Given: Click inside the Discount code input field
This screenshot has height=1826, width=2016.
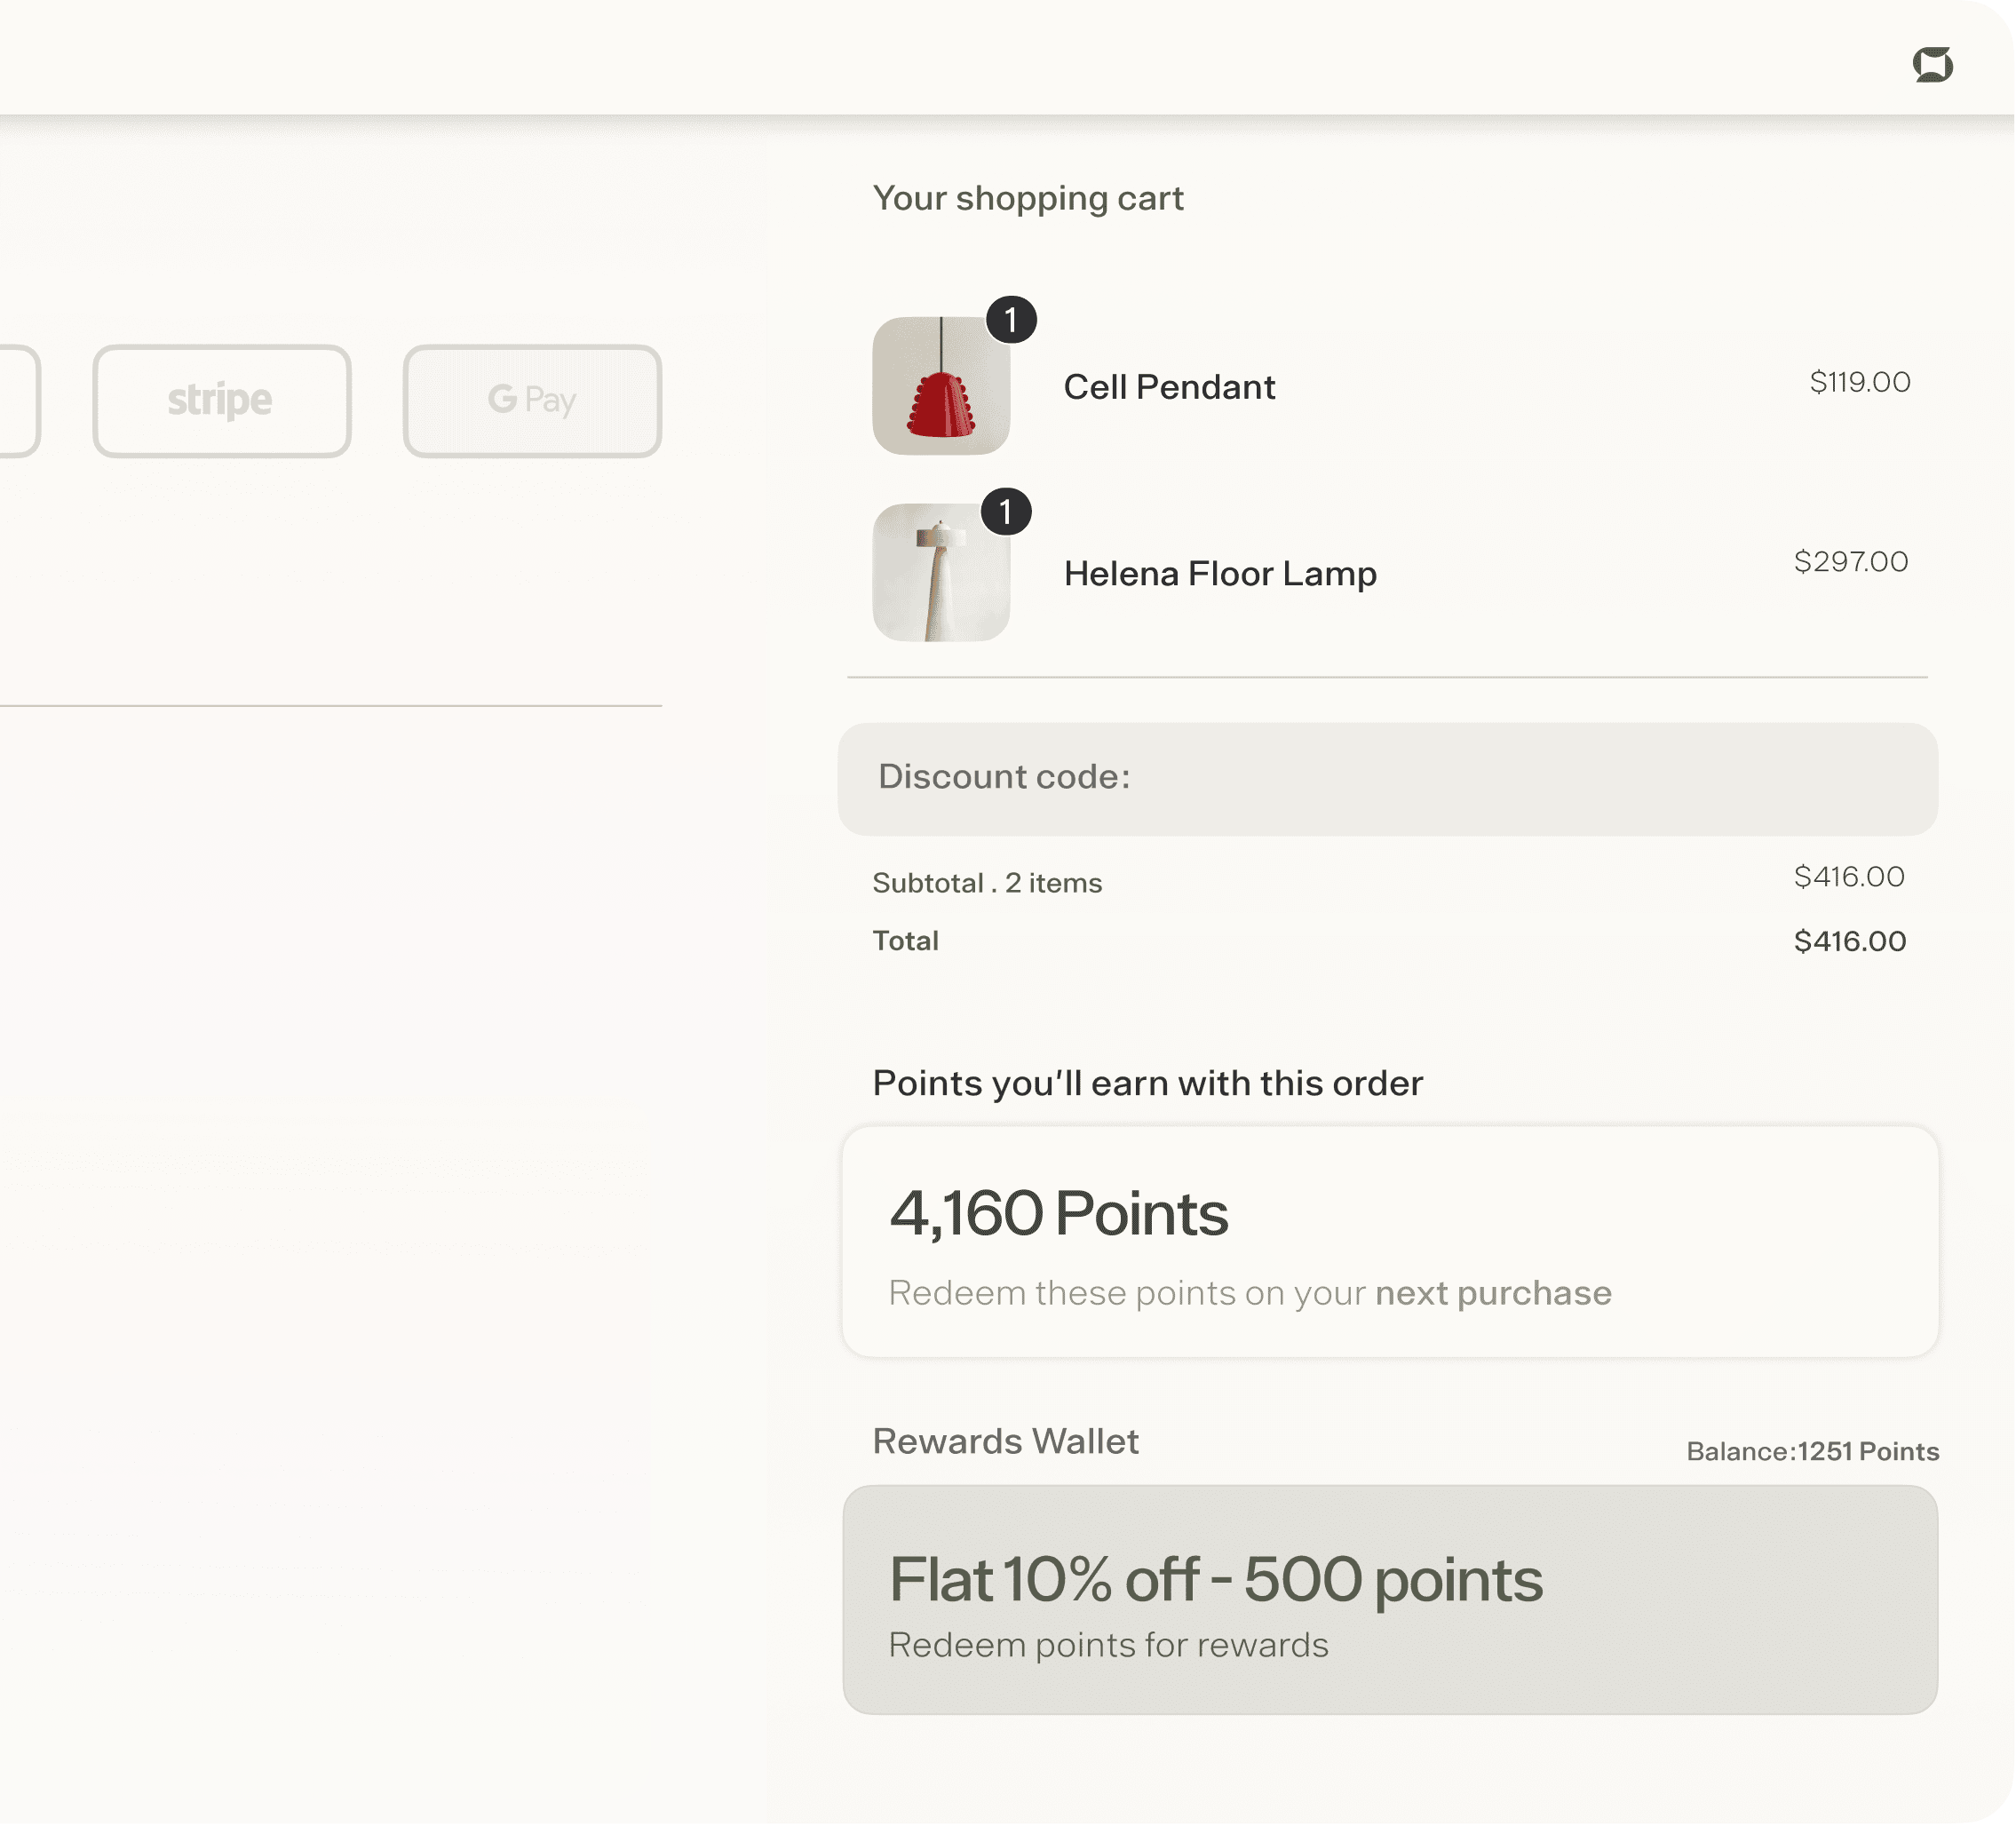Looking at the screenshot, I should [1390, 779].
